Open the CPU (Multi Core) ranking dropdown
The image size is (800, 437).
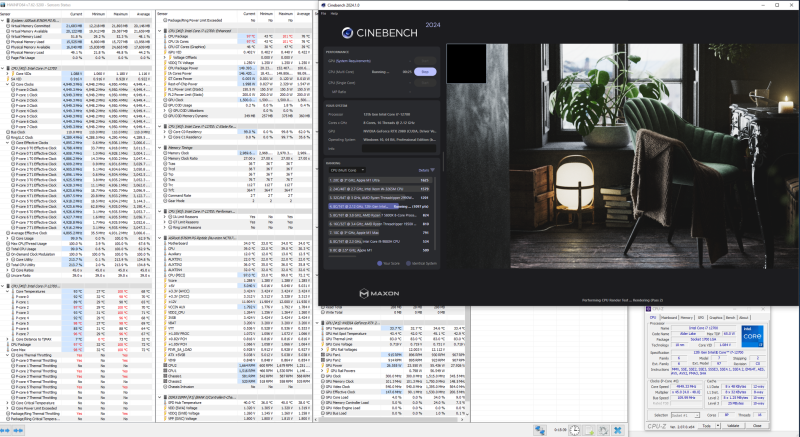click(347, 170)
